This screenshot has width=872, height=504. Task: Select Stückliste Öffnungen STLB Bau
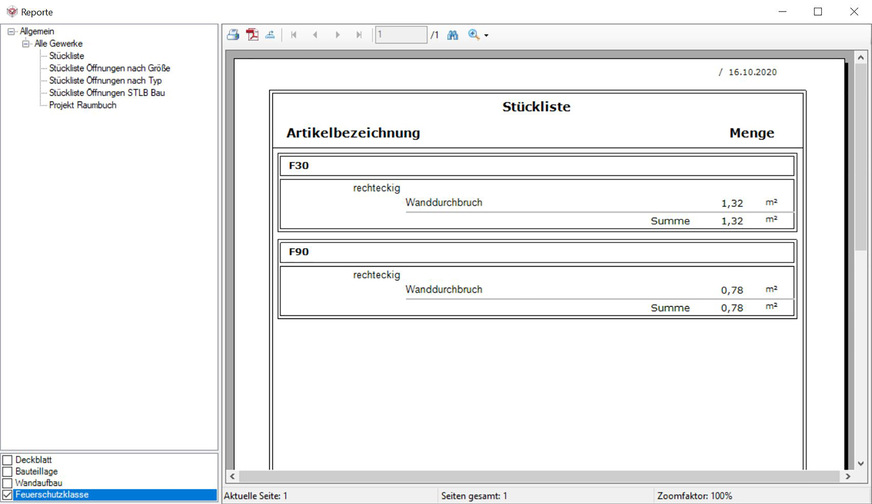tap(107, 93)
